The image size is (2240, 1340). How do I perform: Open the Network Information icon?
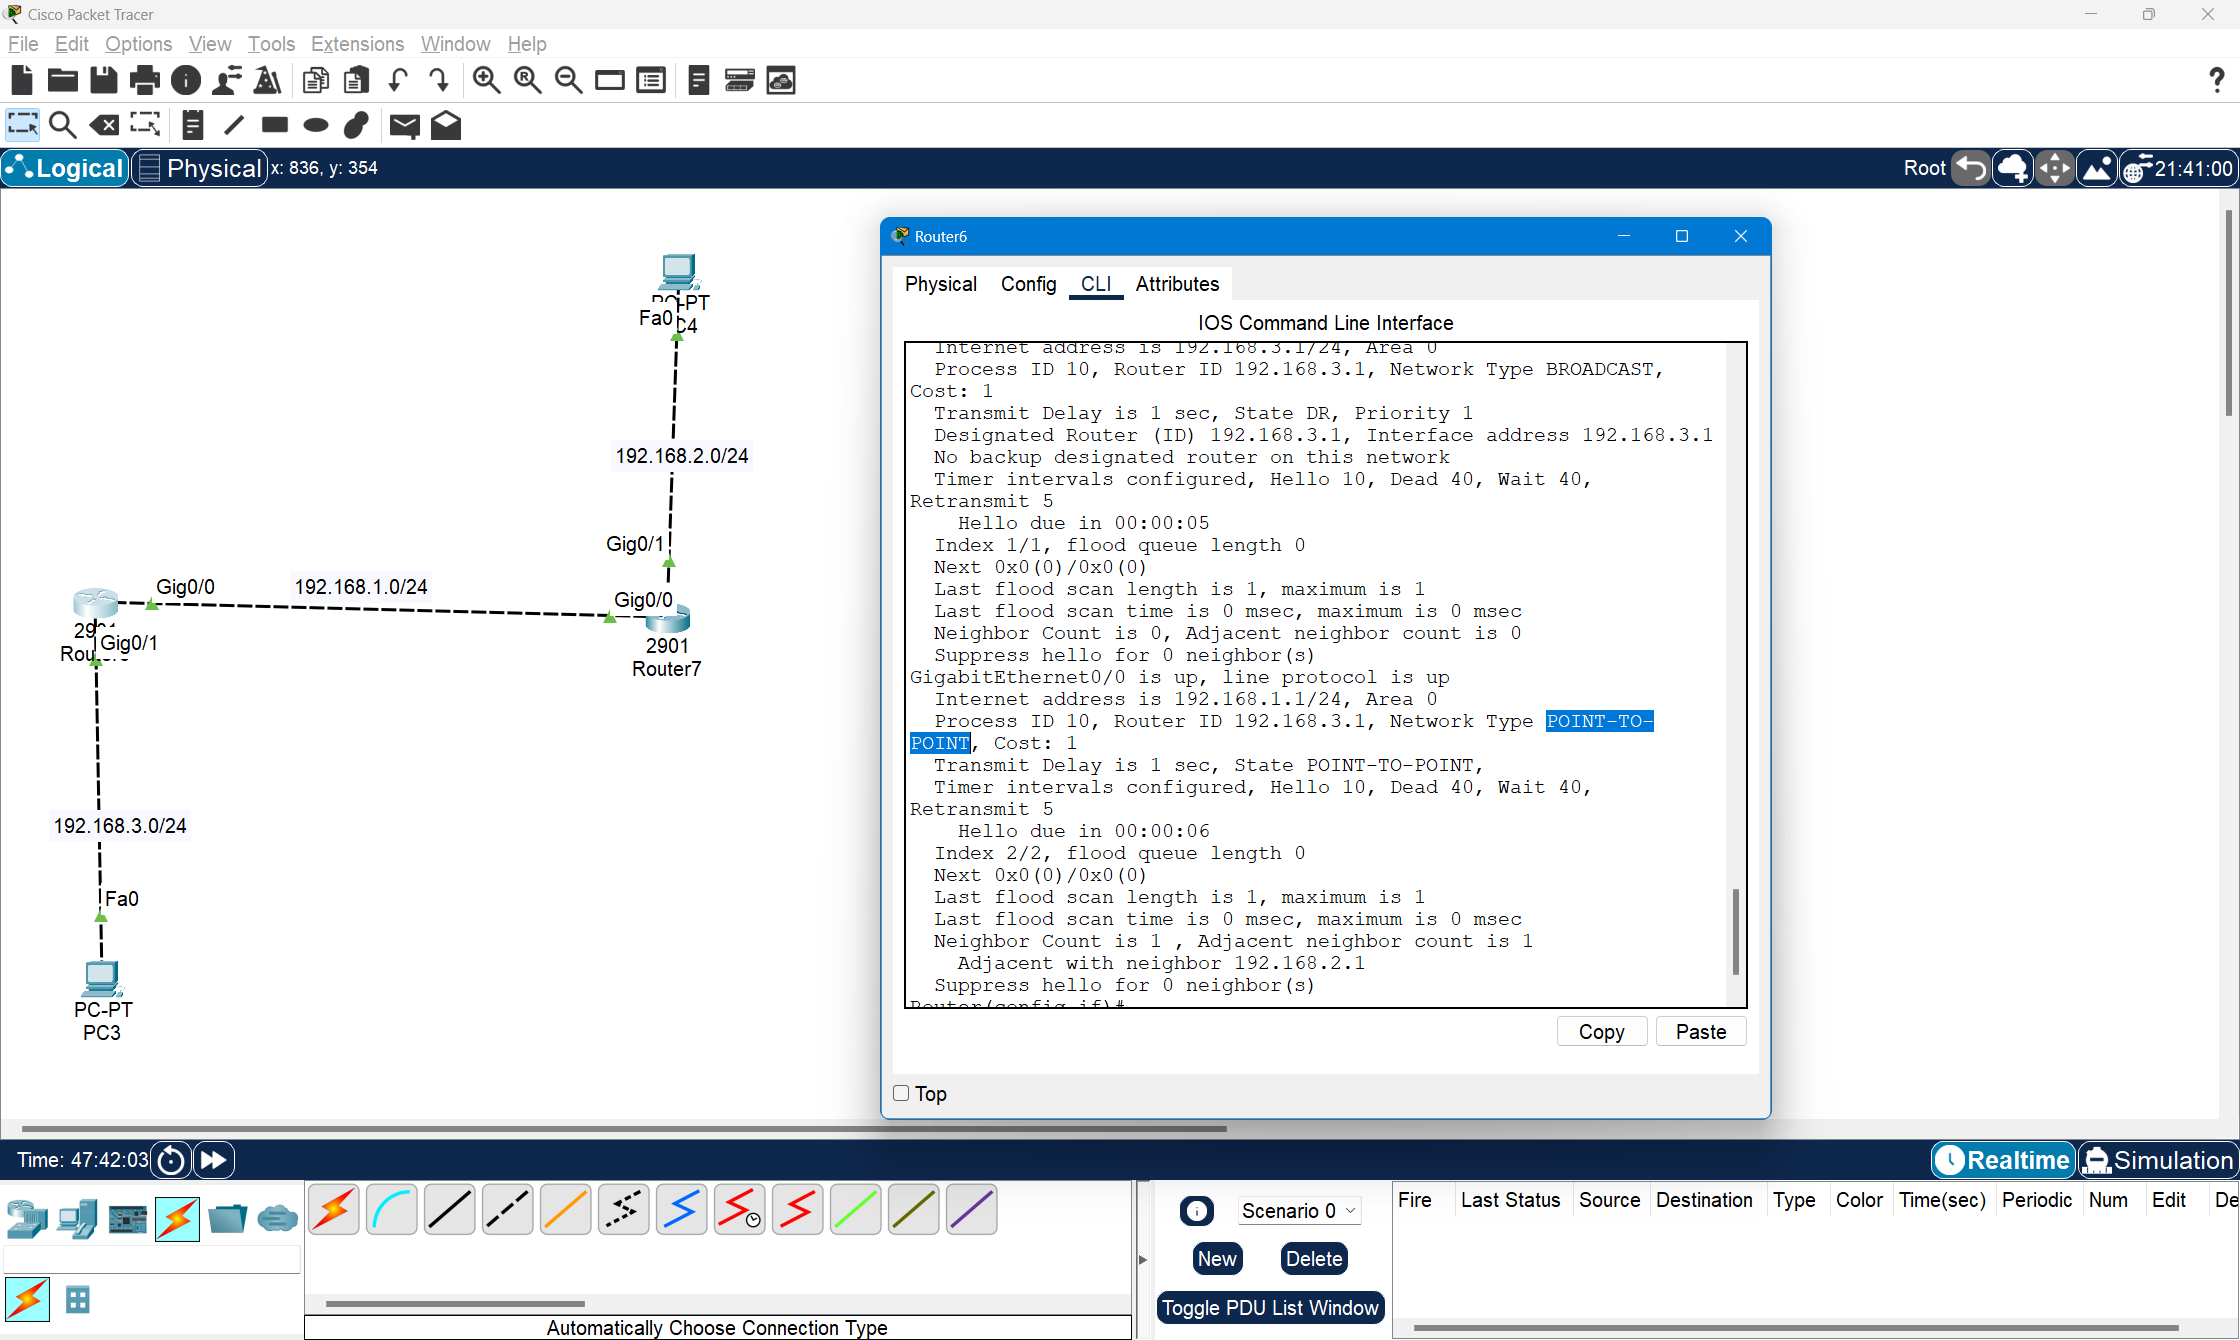tap(185, 80)
